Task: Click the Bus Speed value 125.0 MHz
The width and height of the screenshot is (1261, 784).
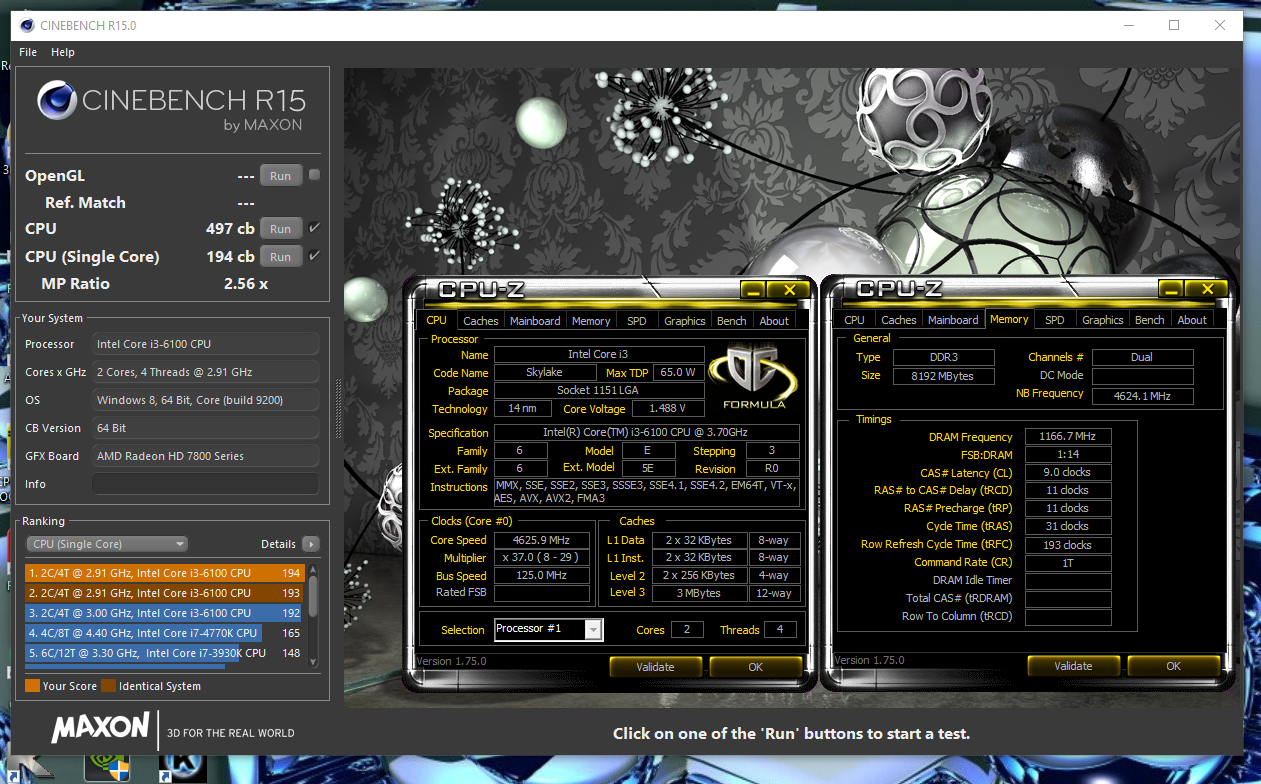Action: [542, 576]
